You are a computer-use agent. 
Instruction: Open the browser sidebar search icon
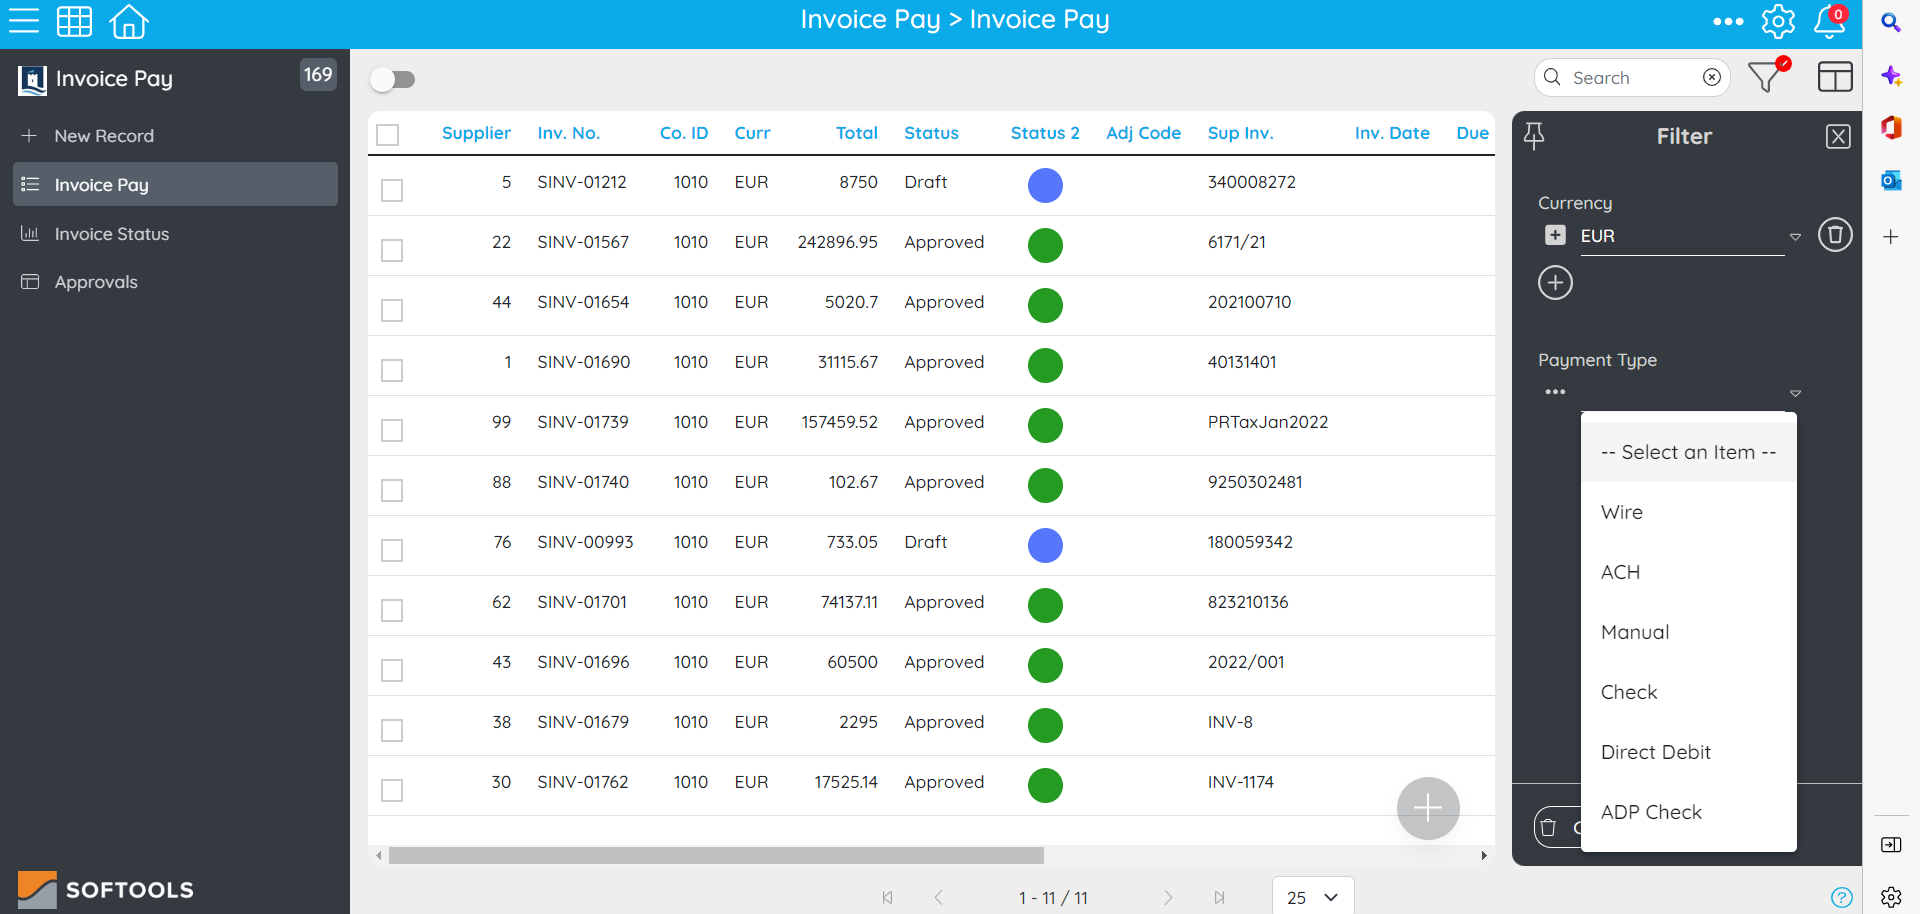pyautogui.click(x=1891, y=22)
